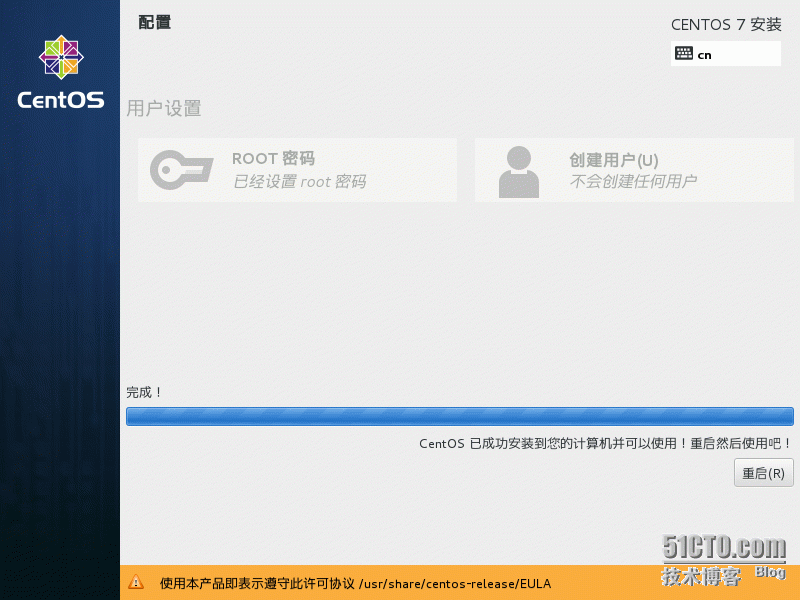Click the 已经设置 root 密码 status text
This screenshot has height=600, width=800.
[x=299, y=181]
